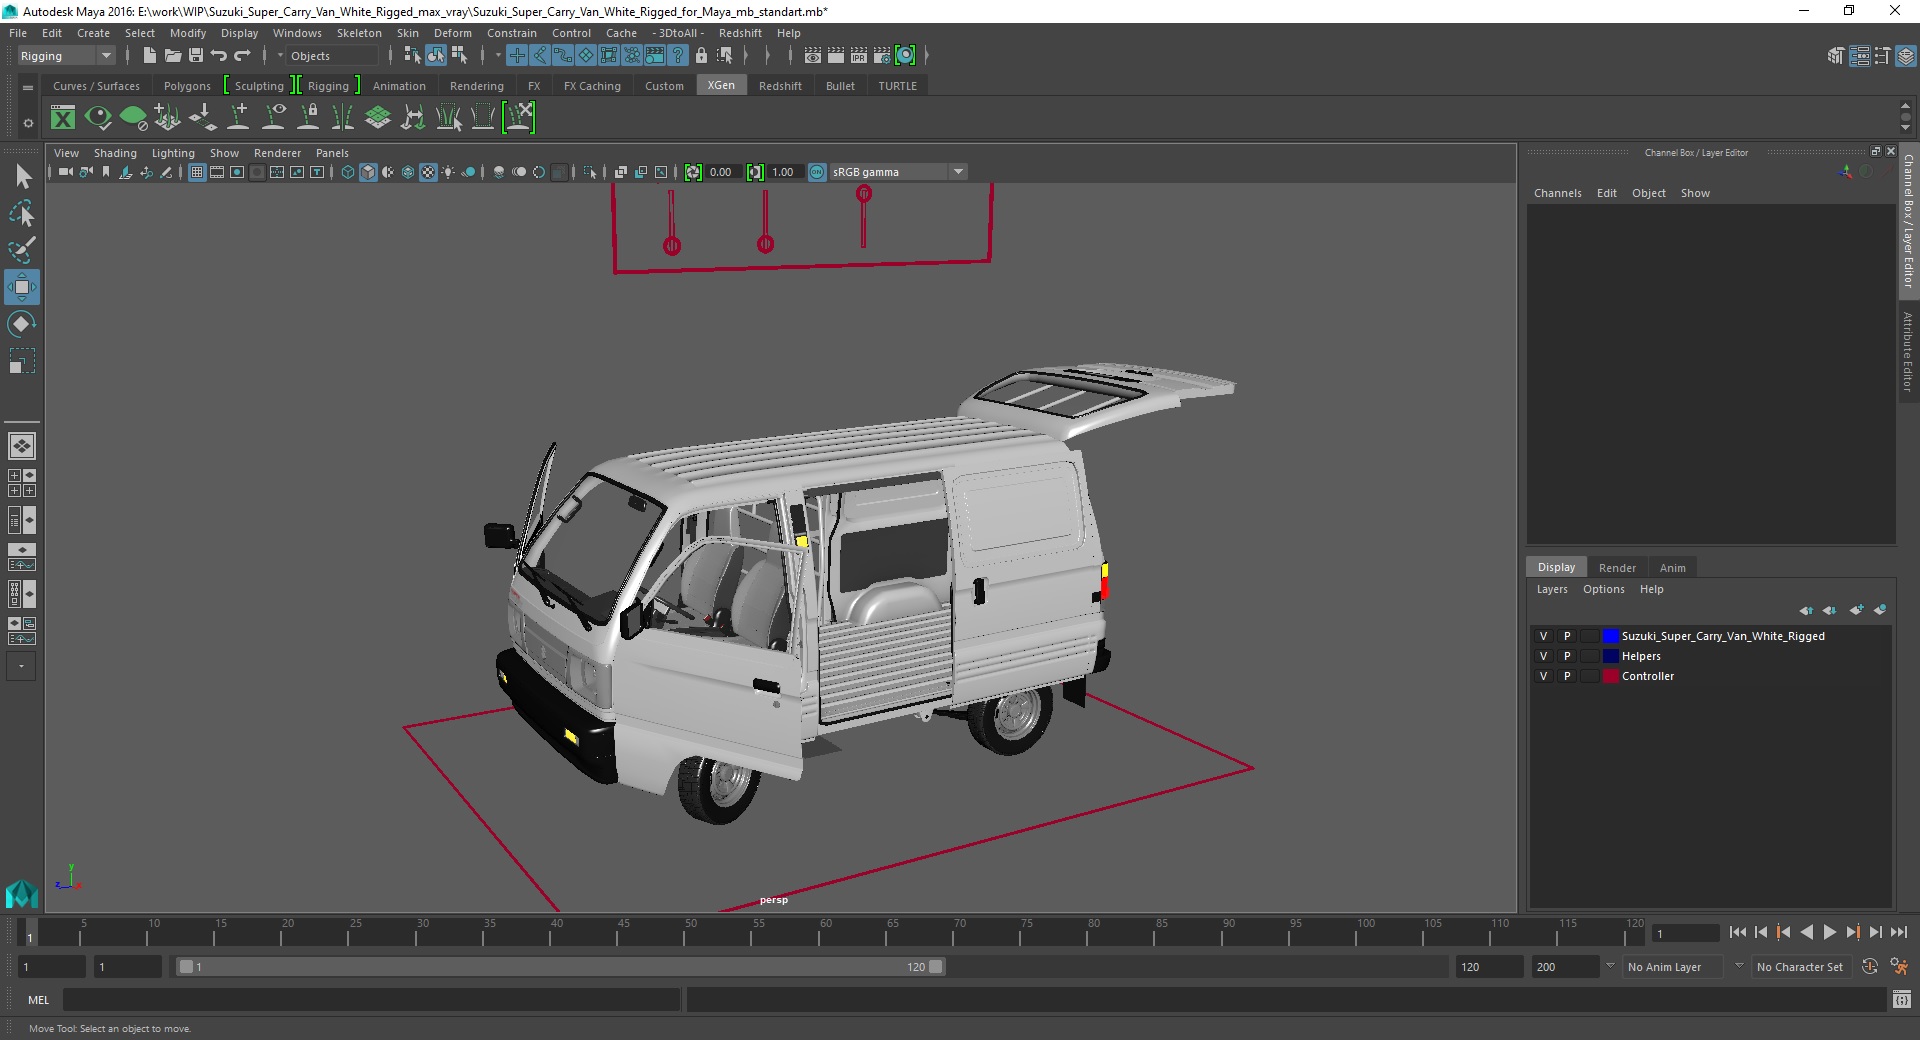Undo the last action via arrow icon
Image resolution: width=1920 pixels, height=1040 pixels.
[219, 56]
